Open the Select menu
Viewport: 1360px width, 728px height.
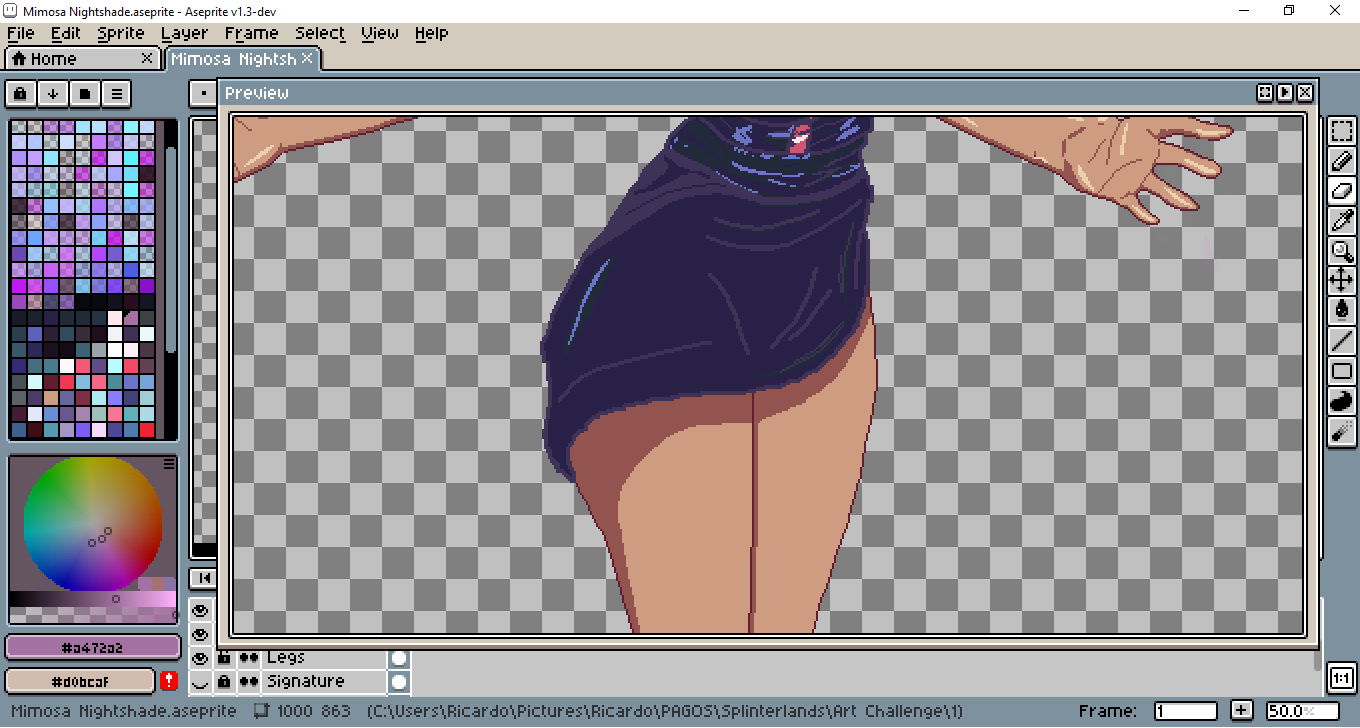coord(320,33)
